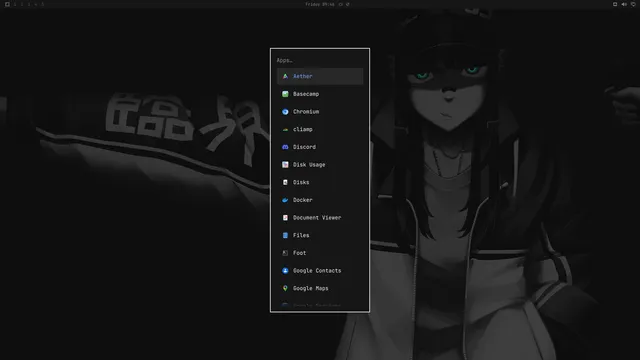Start Chromium using its blue icon

tap(285, 111)
